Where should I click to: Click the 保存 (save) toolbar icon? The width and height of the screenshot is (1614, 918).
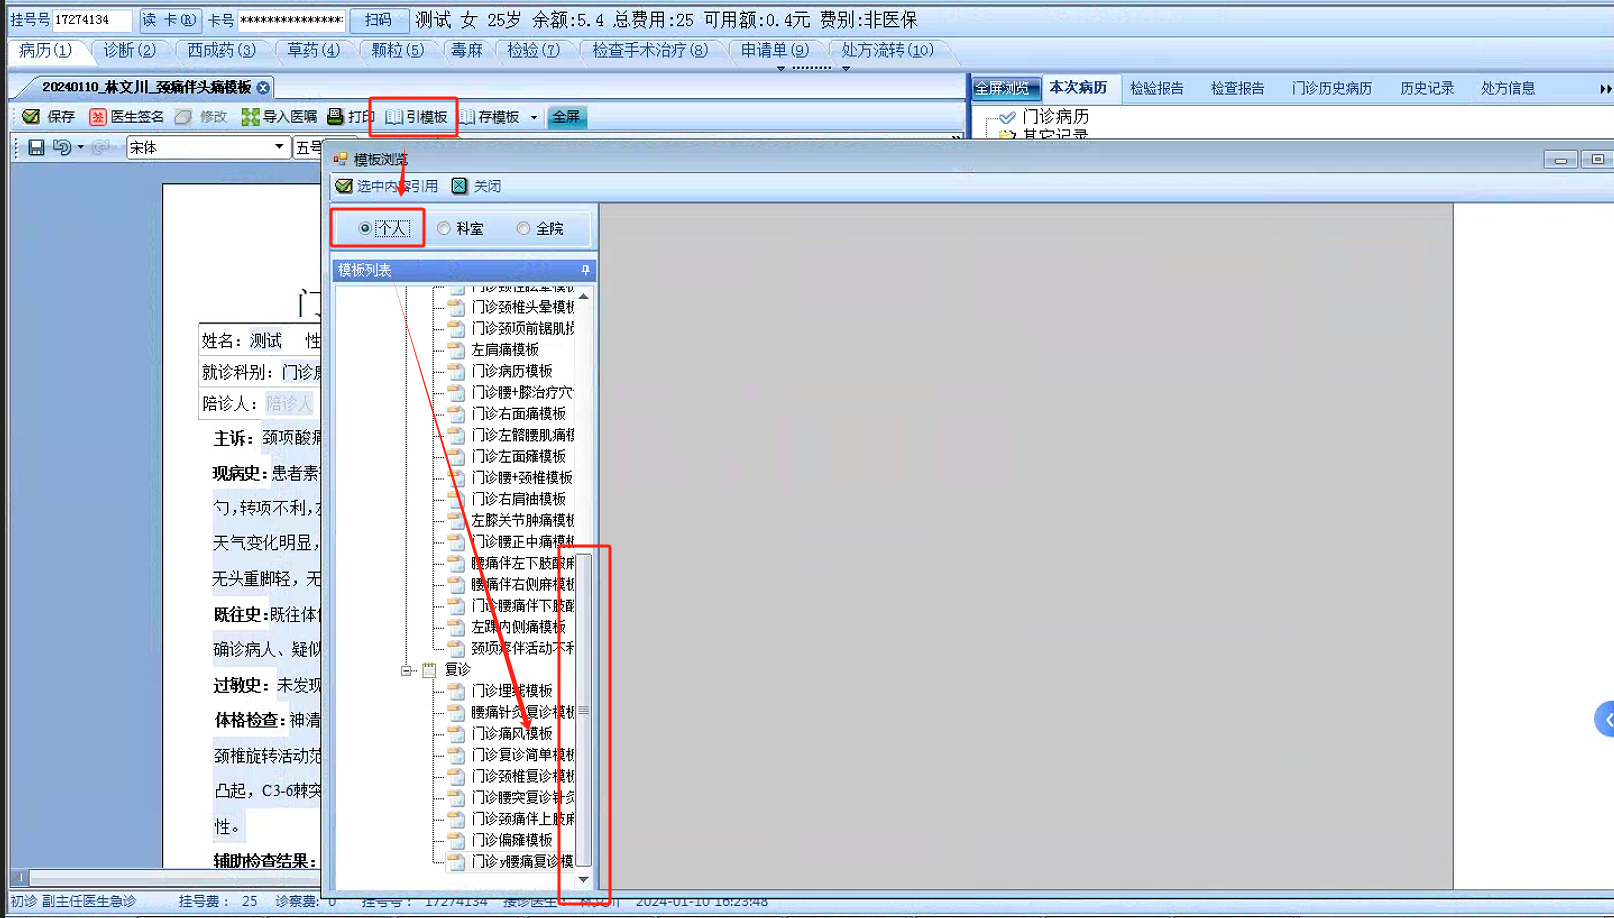point(32,117)
